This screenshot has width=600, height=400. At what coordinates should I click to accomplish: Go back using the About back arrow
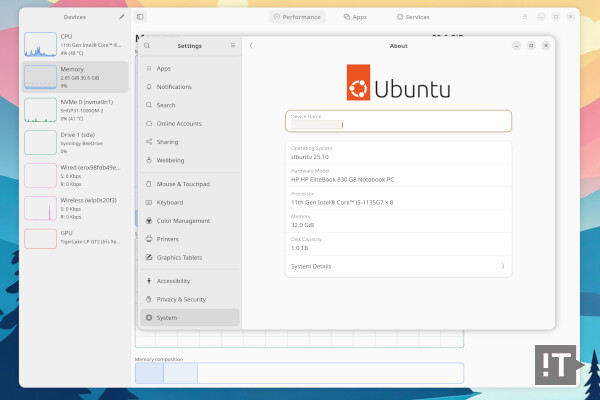(x=251, y=46)
